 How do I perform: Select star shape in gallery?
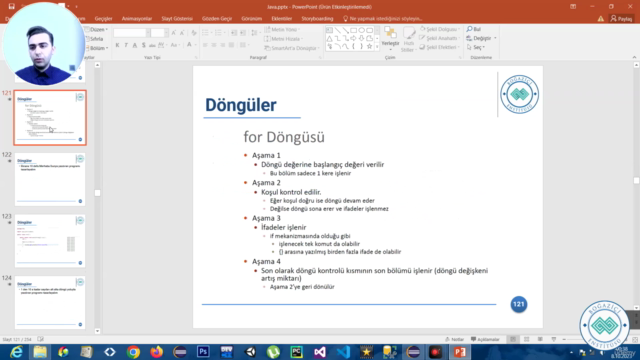tap(369, 47)
